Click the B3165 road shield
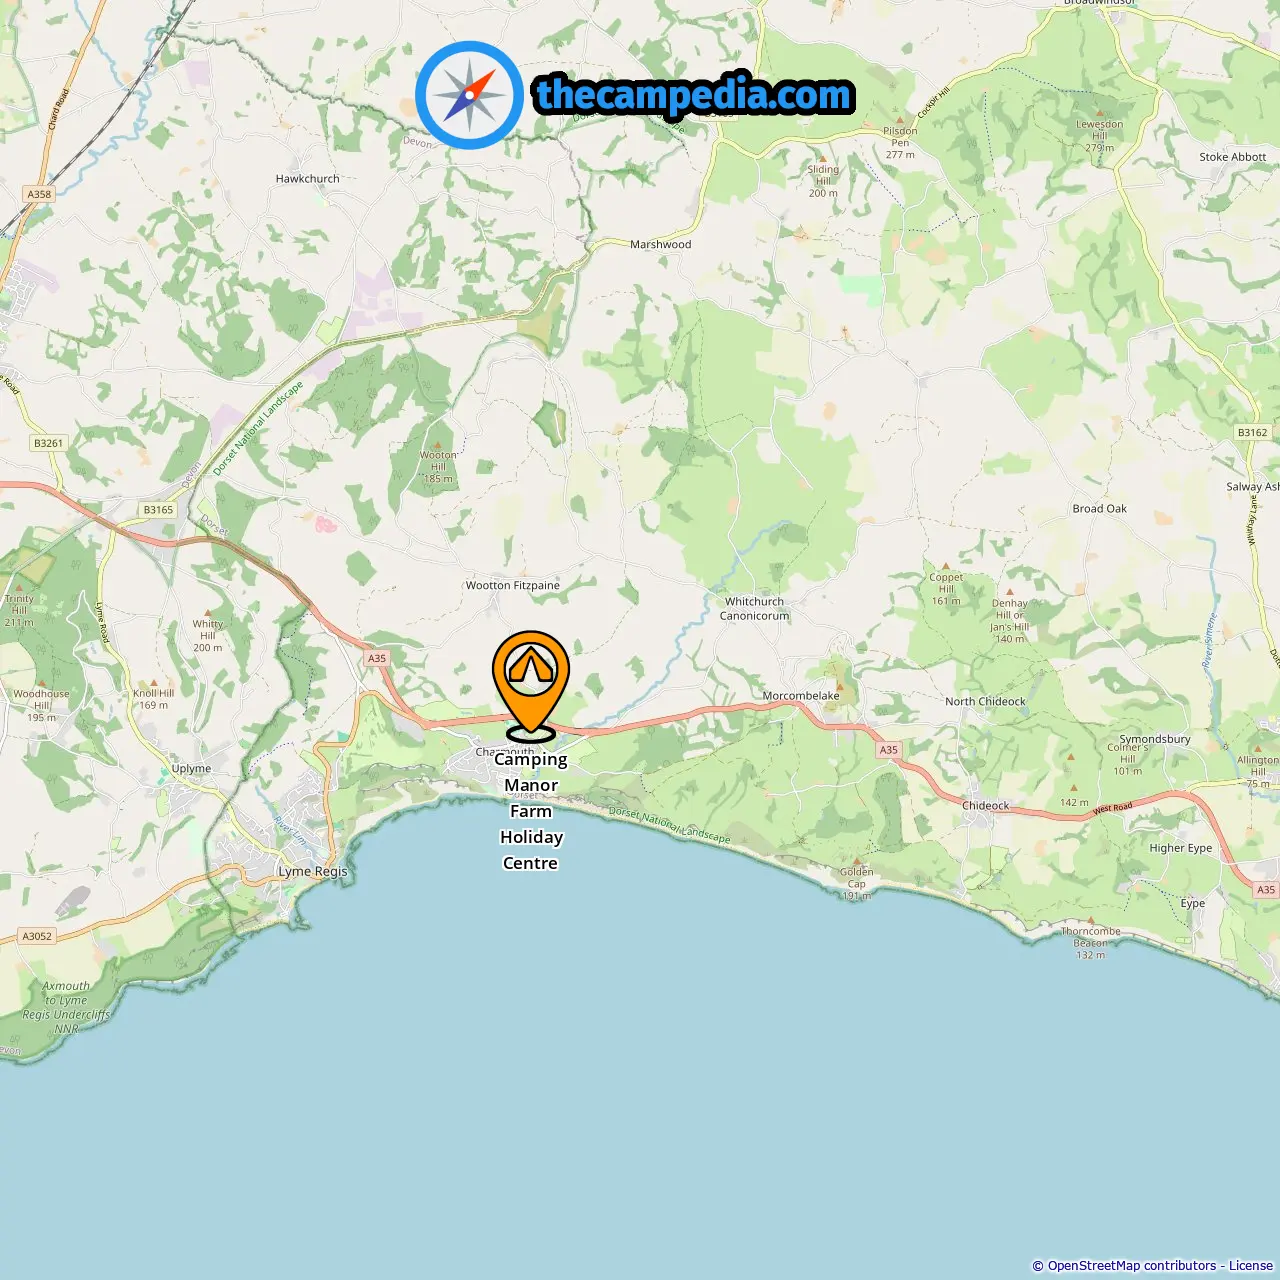This screenshot has height=1280, width=1280. (x=158, y=509)
